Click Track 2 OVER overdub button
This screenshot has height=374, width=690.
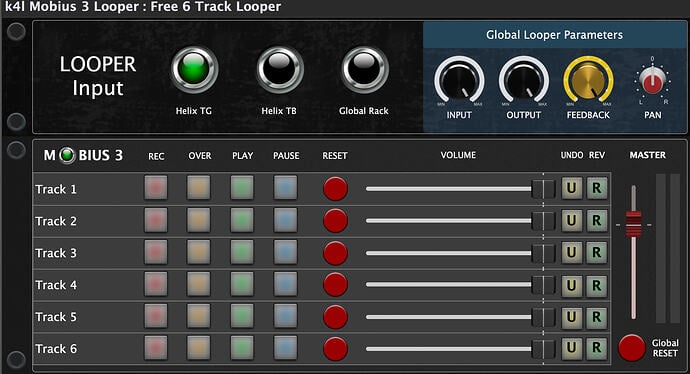click(198, 220)
